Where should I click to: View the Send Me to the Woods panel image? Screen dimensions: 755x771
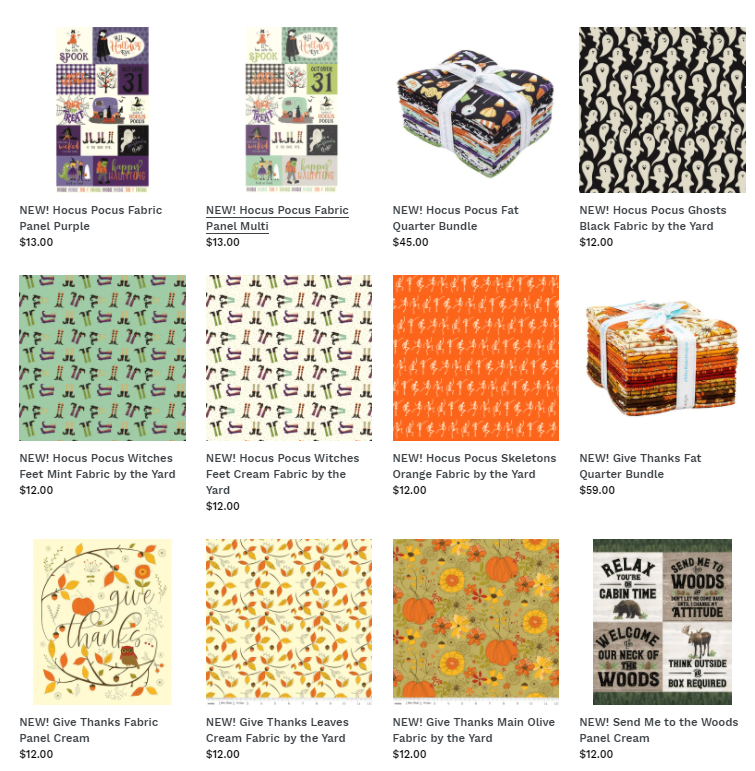click(662, 622)
